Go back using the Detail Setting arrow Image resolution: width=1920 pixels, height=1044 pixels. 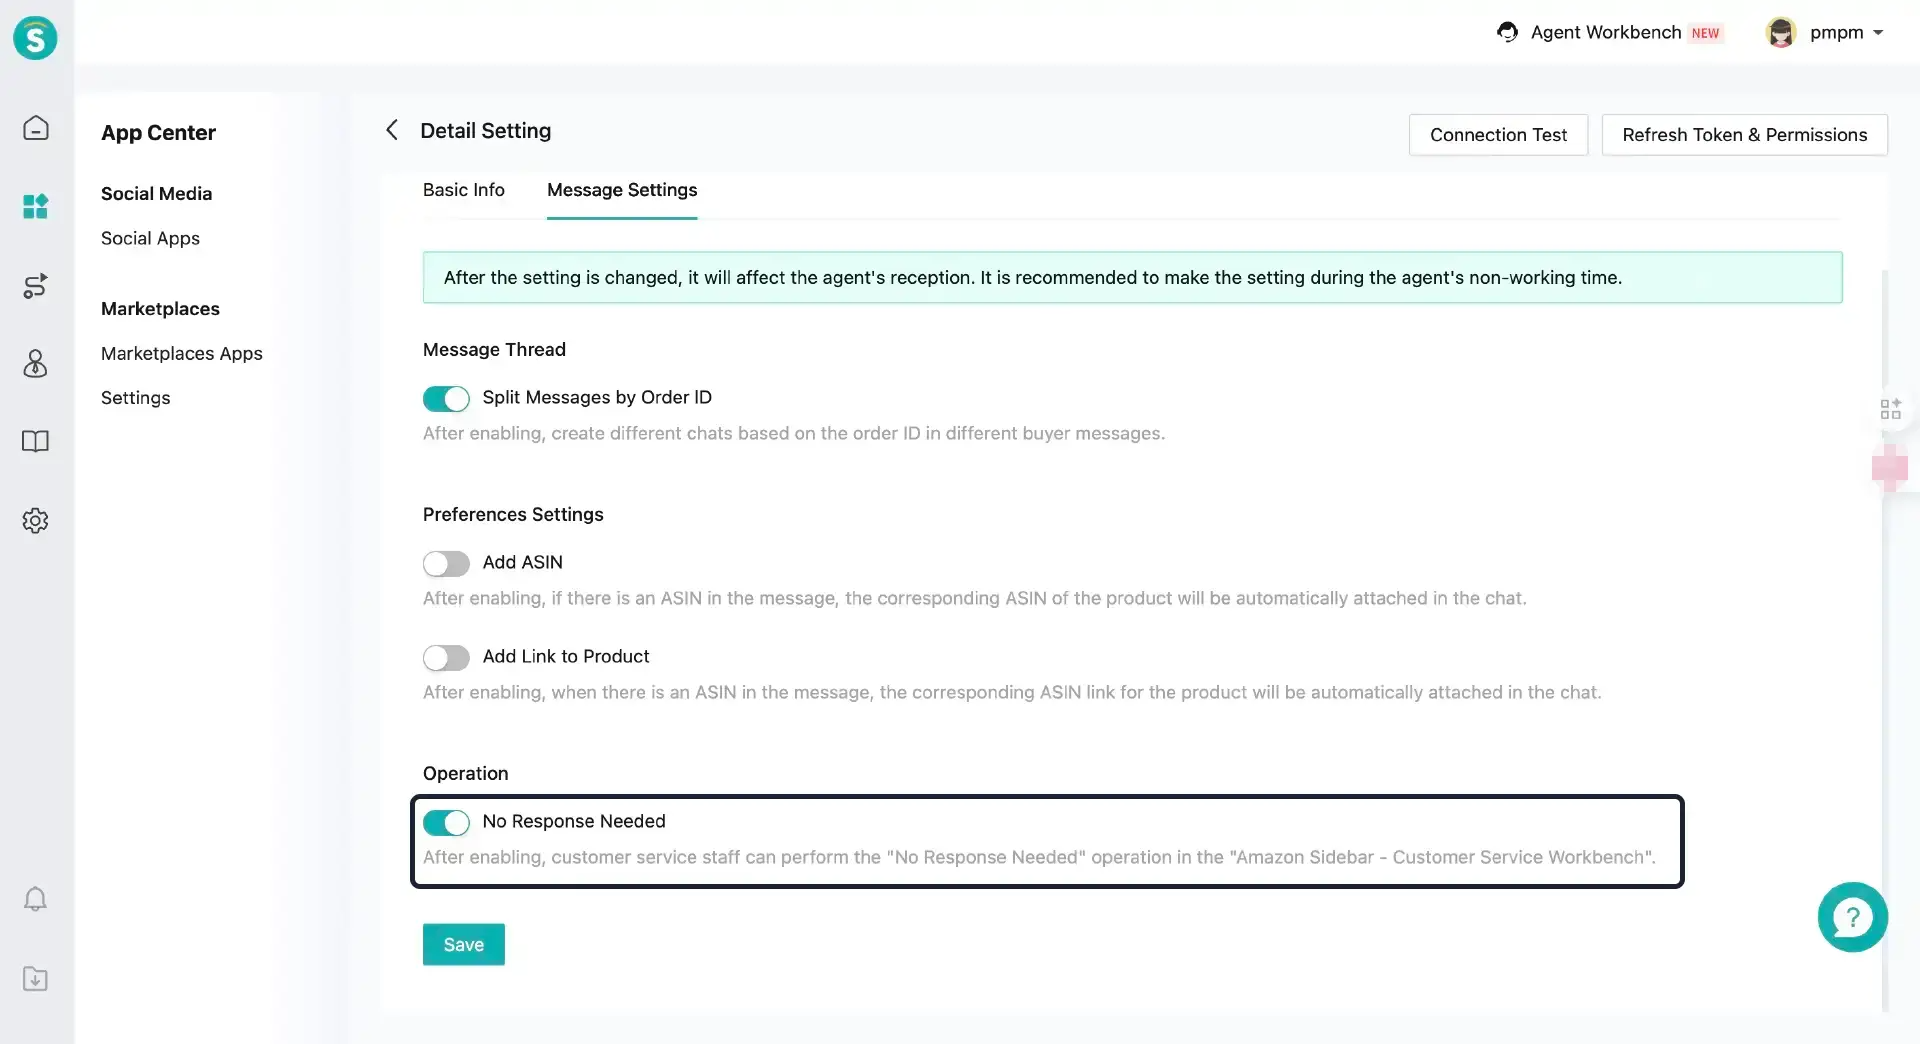point(392,130)
